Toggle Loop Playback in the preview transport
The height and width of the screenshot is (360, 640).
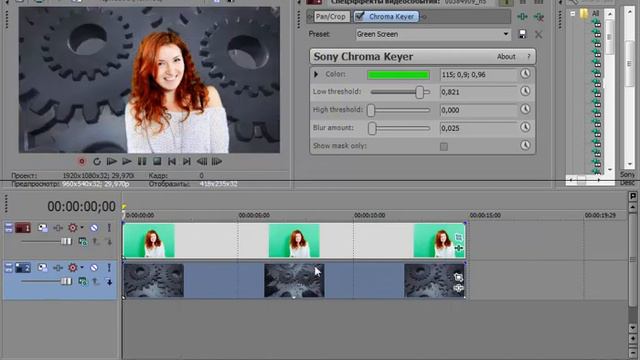[x=97, y=162]
